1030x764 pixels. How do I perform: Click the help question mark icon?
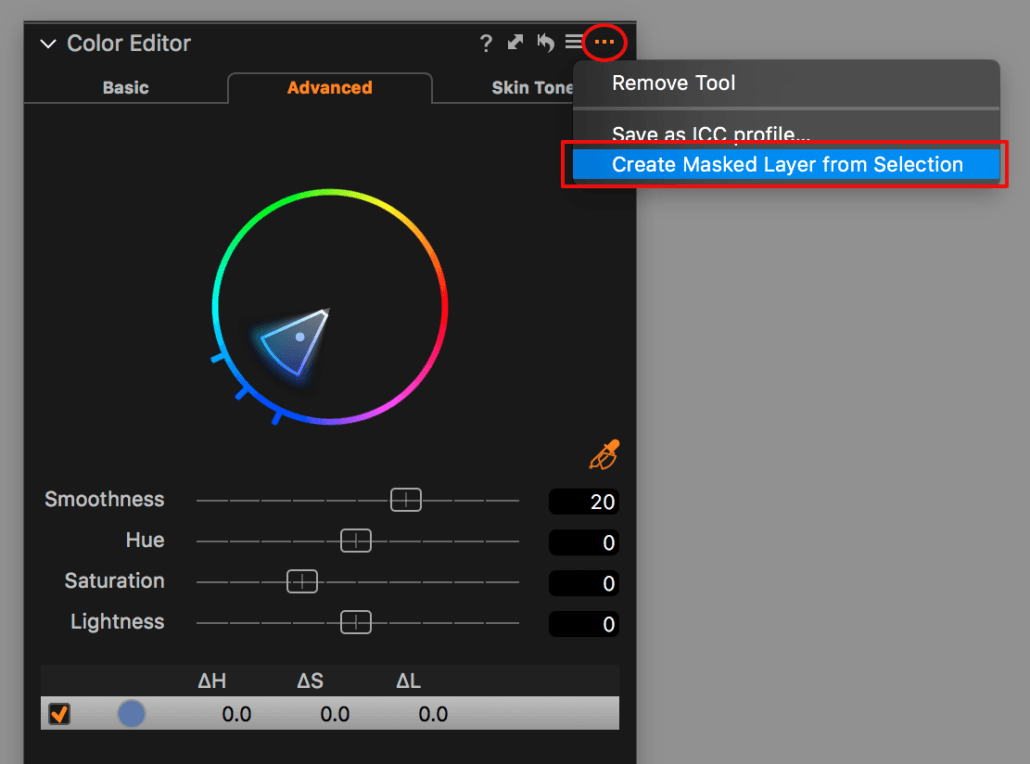pyautogui.click(x=486, y=43)
